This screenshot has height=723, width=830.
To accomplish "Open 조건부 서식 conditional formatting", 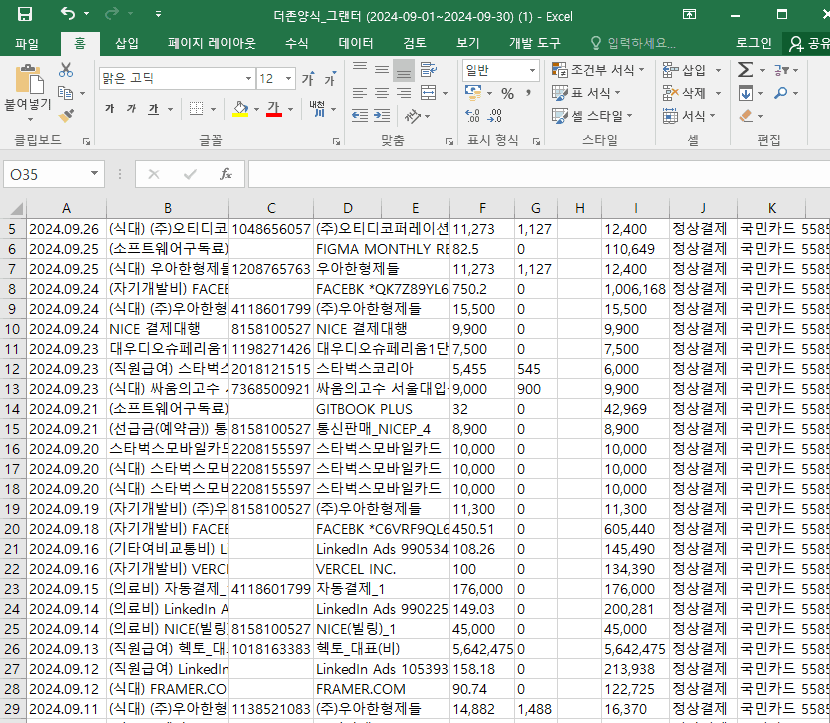I will click(x=598, y=69).
